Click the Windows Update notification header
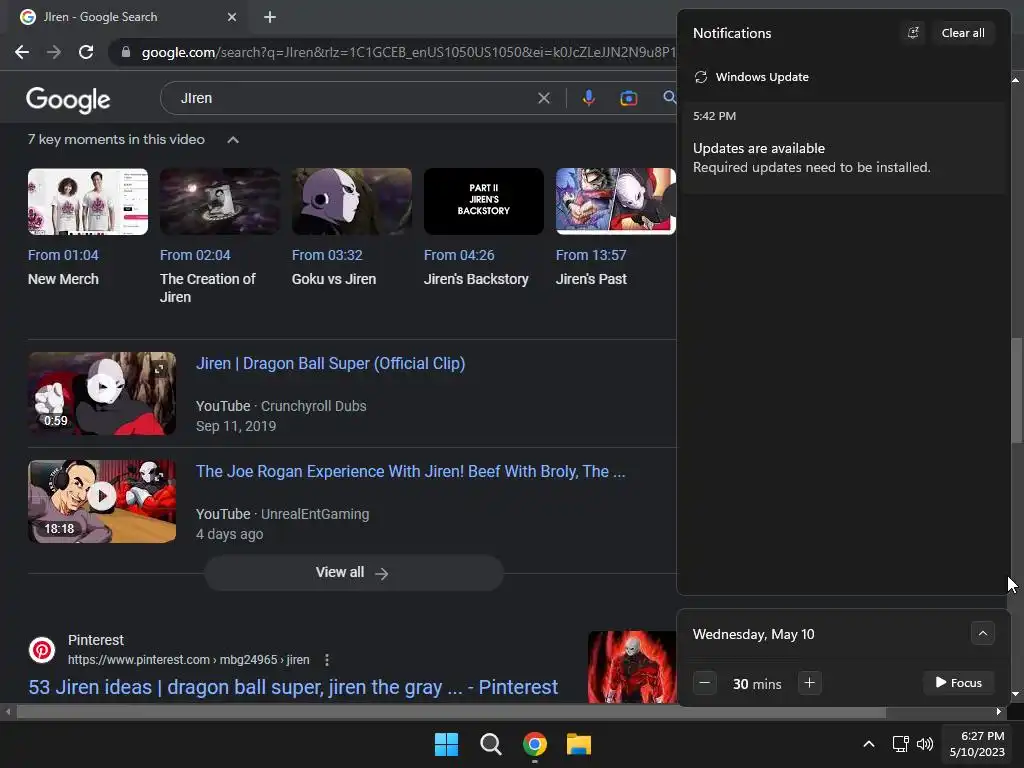 click(x=751, y=77)
